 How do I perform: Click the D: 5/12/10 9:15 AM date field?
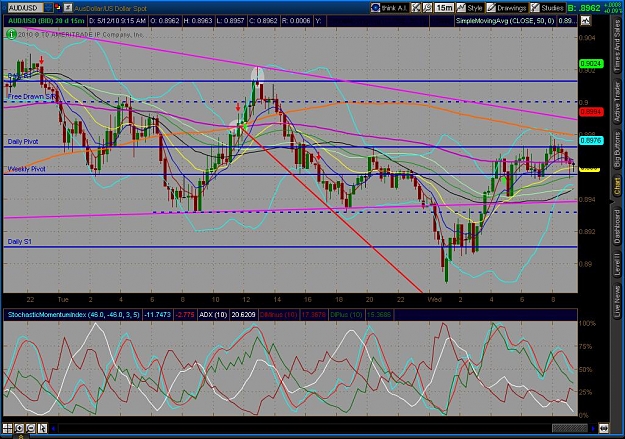(117, 21)
